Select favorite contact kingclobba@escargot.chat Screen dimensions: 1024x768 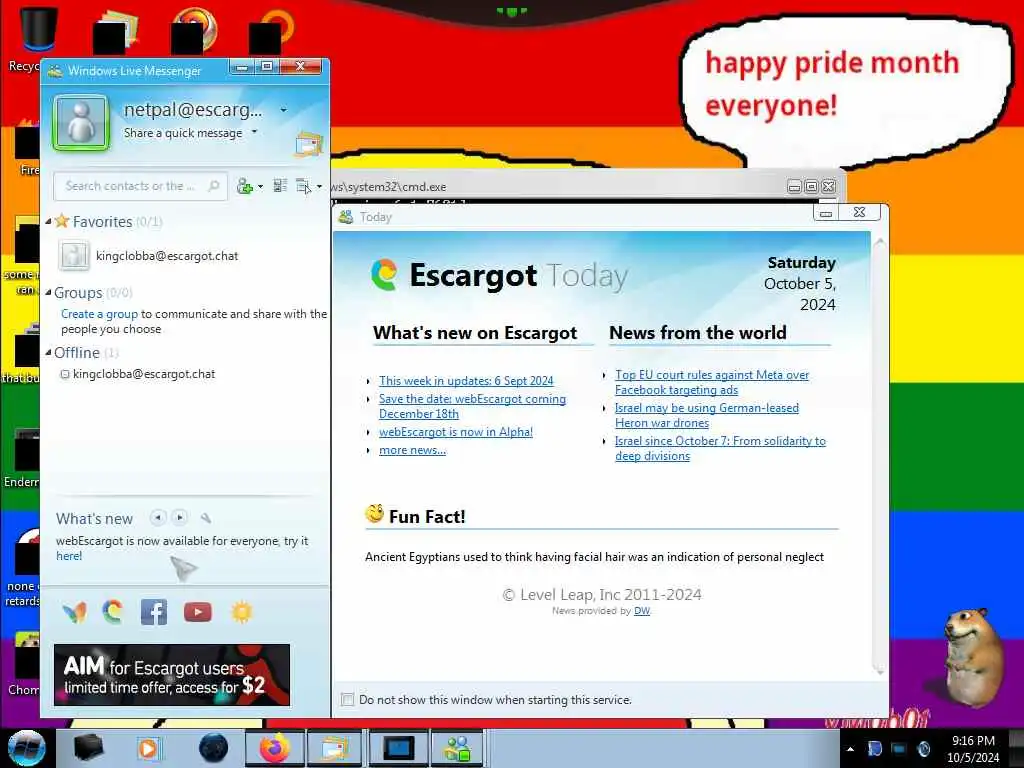[x=167, y=256]
